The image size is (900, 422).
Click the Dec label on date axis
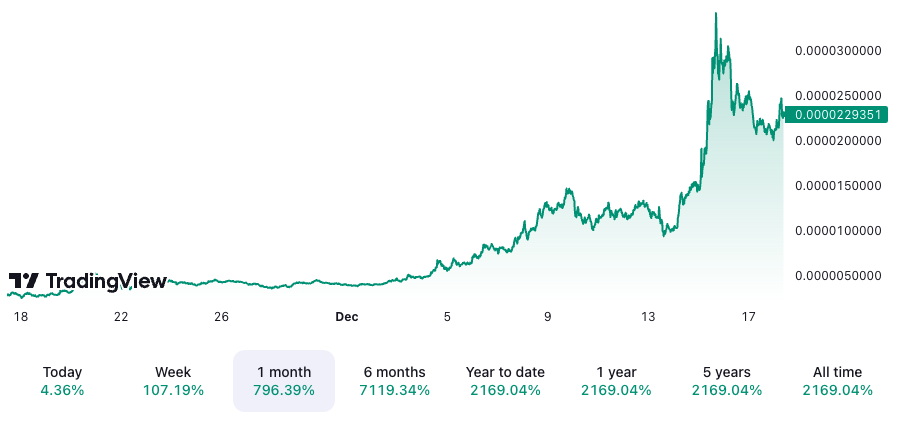tap(346, 317)
